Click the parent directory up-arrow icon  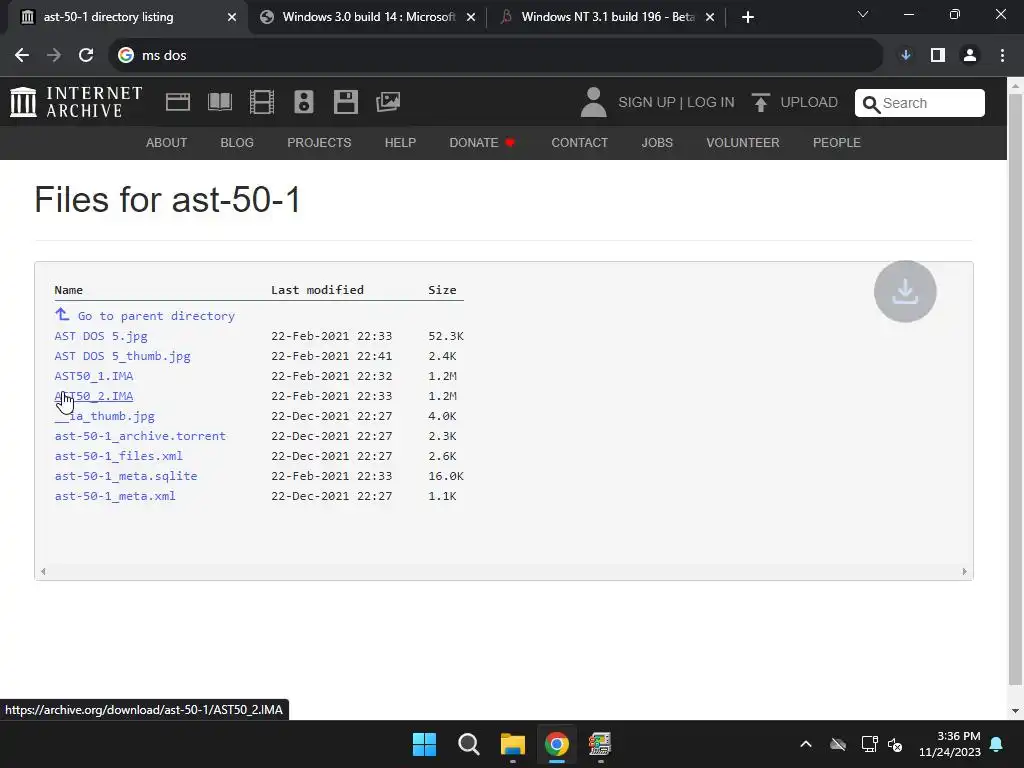coord(62,315)
